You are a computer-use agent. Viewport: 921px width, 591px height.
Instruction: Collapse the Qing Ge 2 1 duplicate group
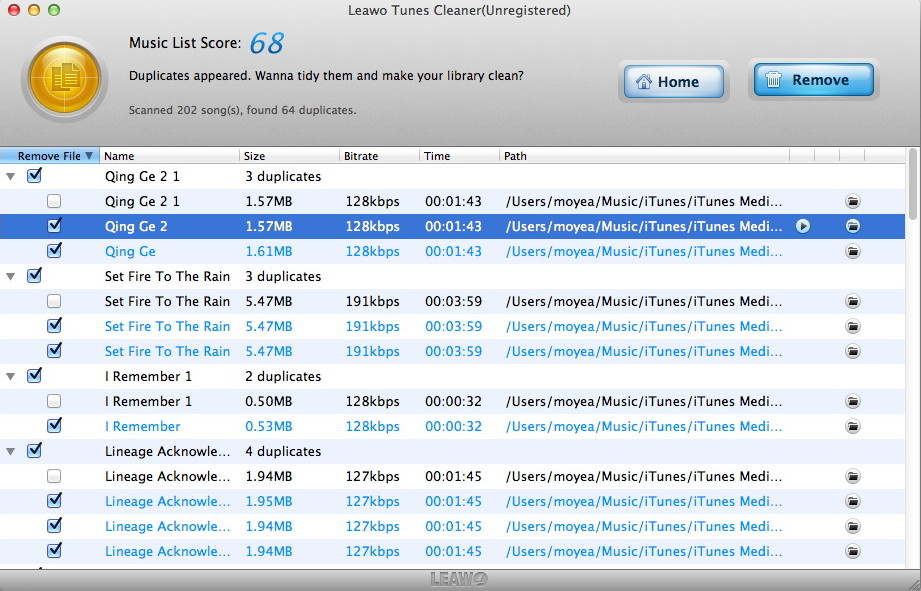(x=11, y=176)
